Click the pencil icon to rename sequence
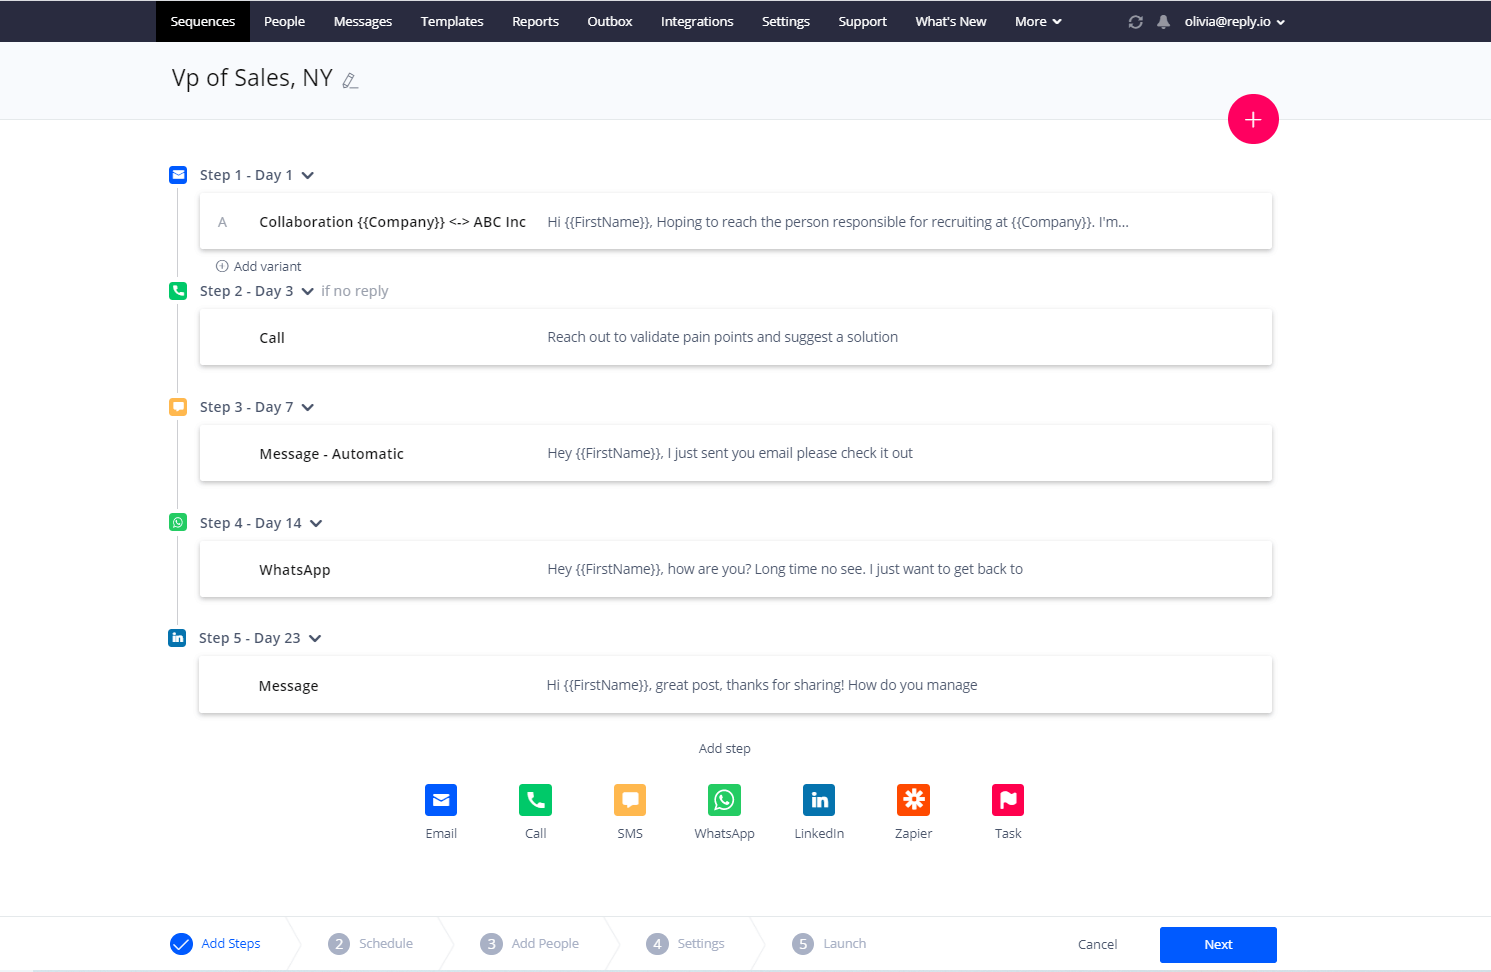The image size is (1491, 972). pyautogui.click(x=350, y=81)
